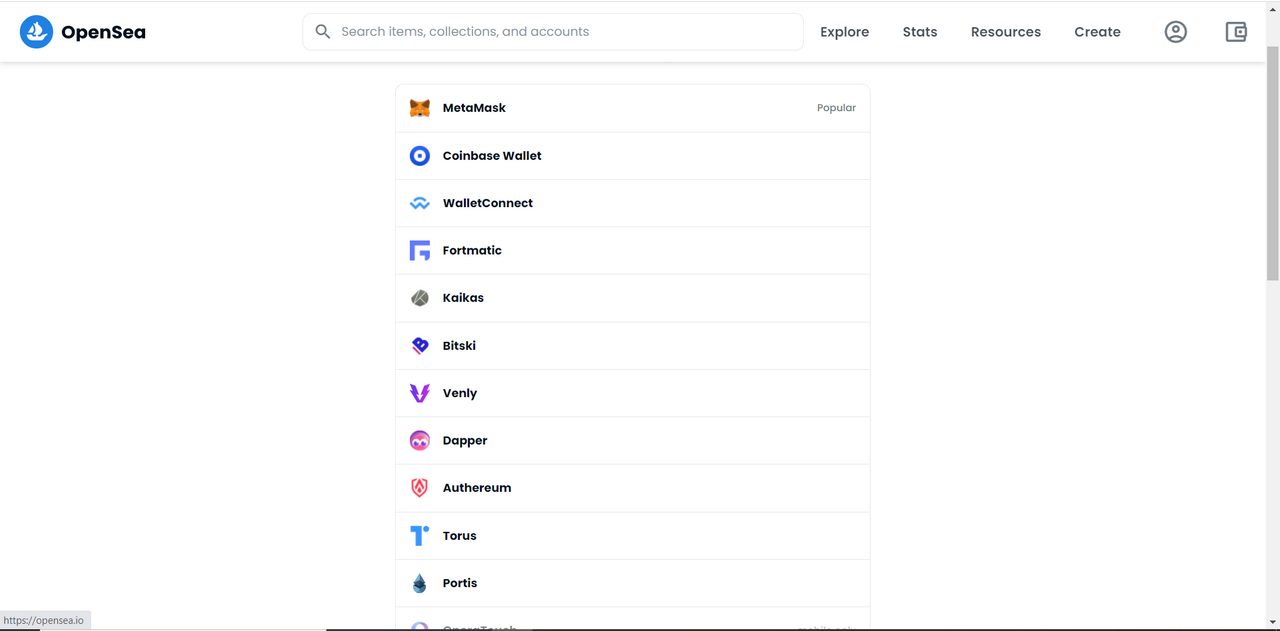The height and width of the screenshot is (631, 1280).
Task: Click the WalletConnect wave icon
Action: [x=420, y=203]
